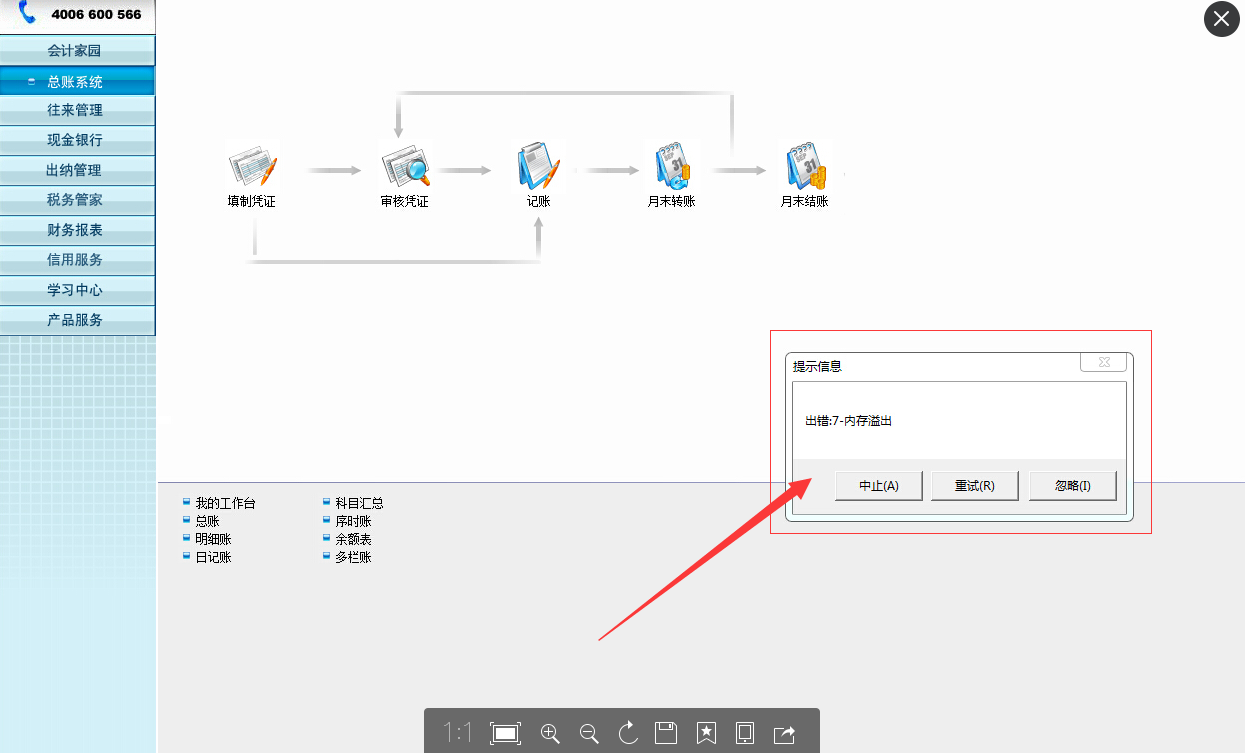Open 月末转账 calendar icon

tap(671, 167)
